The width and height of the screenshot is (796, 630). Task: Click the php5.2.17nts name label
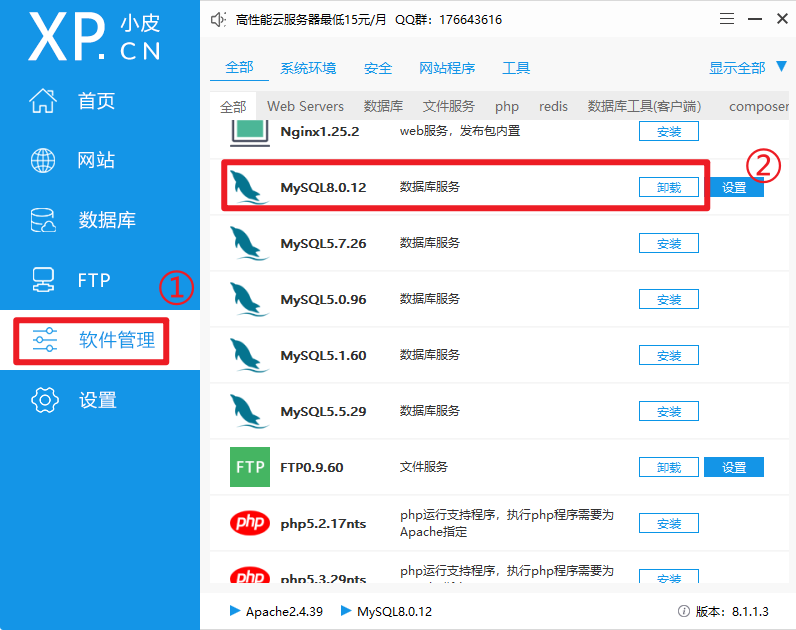(323, 523)
